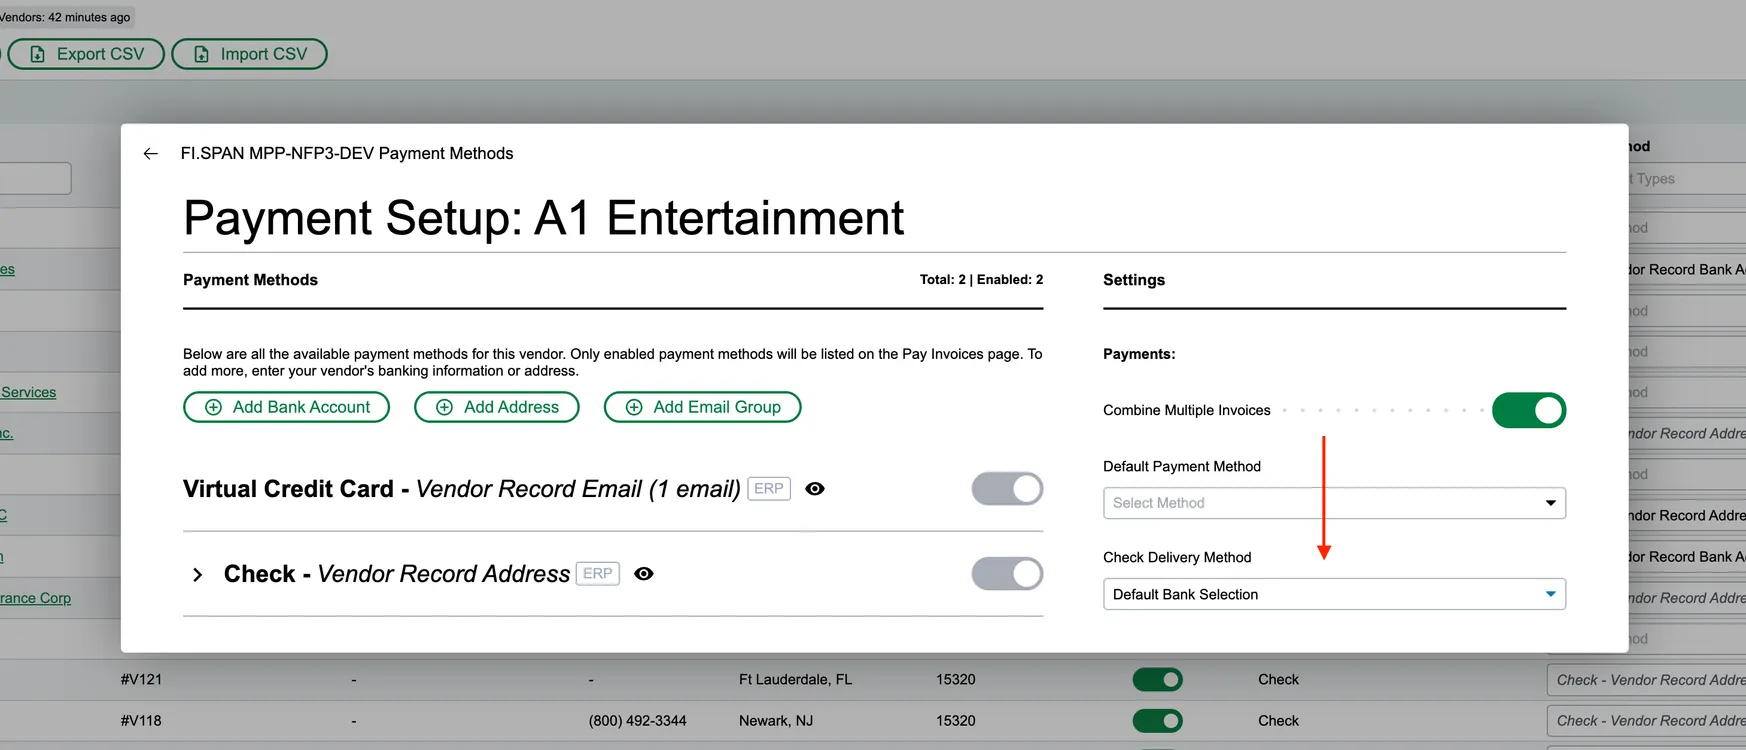Click vendor ID '#V118' in the background table
Image resolution: width=1746 pixels, height=750 pixels.
click(141, 721)
